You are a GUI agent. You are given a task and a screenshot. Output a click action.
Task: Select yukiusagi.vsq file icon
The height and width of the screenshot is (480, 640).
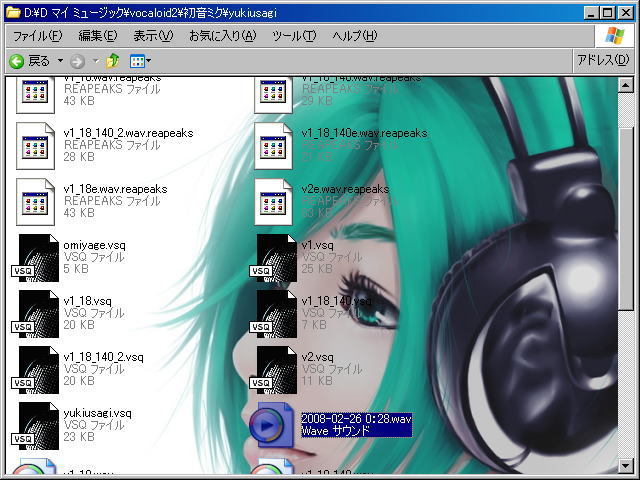(35, 426)
